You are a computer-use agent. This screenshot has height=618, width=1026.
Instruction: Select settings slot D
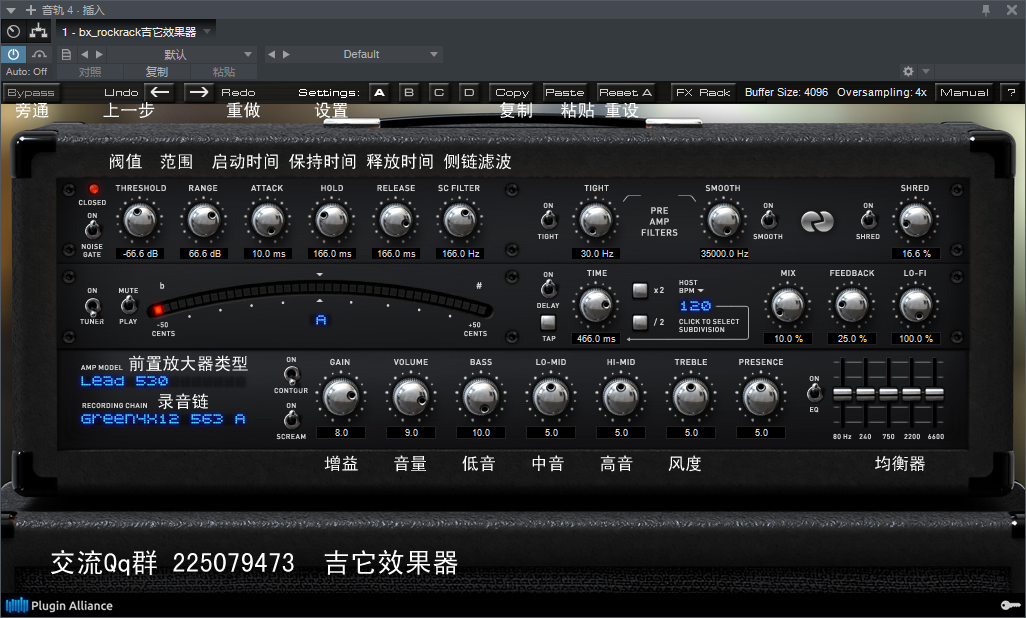pyautogui.click(x=469, y=92)
